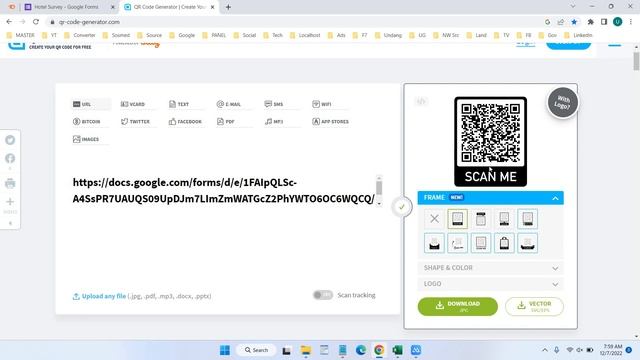Choose the BITCOIN QR code type
Image resolution: width=640 pixels, height=360 pixels.
[87, 122]
